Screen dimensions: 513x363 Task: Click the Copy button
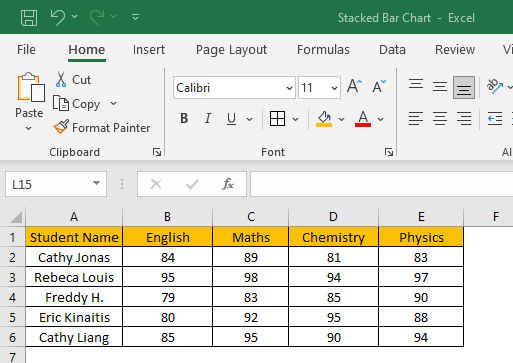(77, 104)
